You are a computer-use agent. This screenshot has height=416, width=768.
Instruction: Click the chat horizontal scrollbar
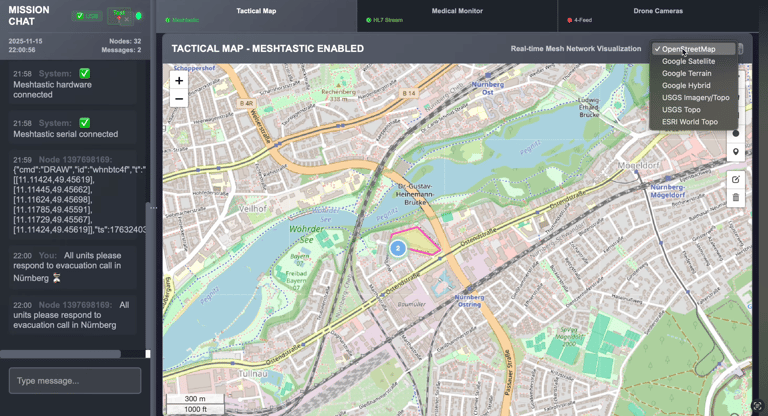pos(60,354)
